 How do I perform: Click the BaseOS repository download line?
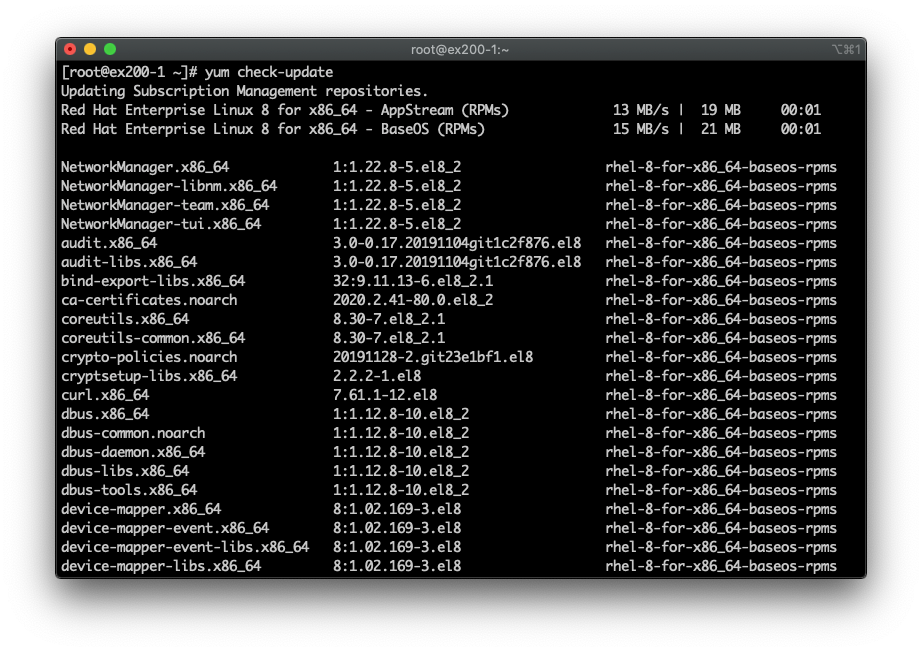[275, 129]
